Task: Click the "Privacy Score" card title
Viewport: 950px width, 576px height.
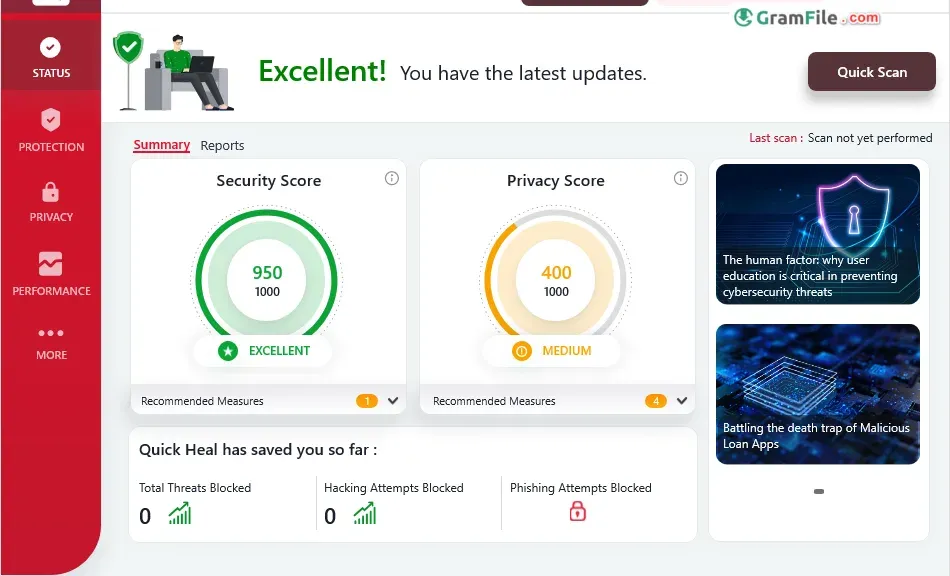Action: [x=556, y=180]
